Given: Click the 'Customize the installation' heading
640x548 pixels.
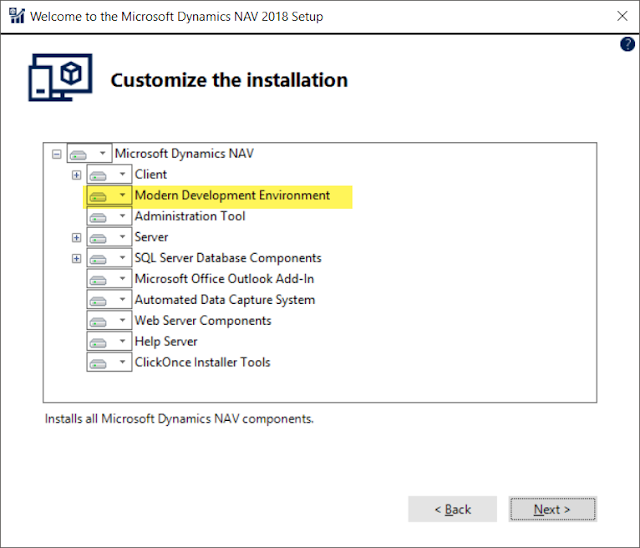Looking at the screenshot, I should point(229,80).
